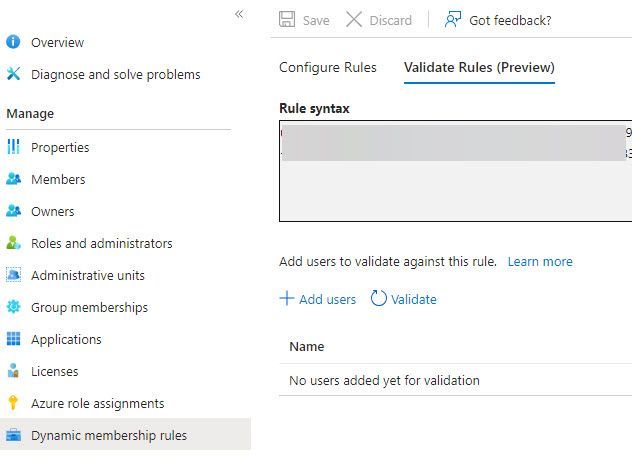
Task: Click the Overview info icon
Action: (14, 42)
